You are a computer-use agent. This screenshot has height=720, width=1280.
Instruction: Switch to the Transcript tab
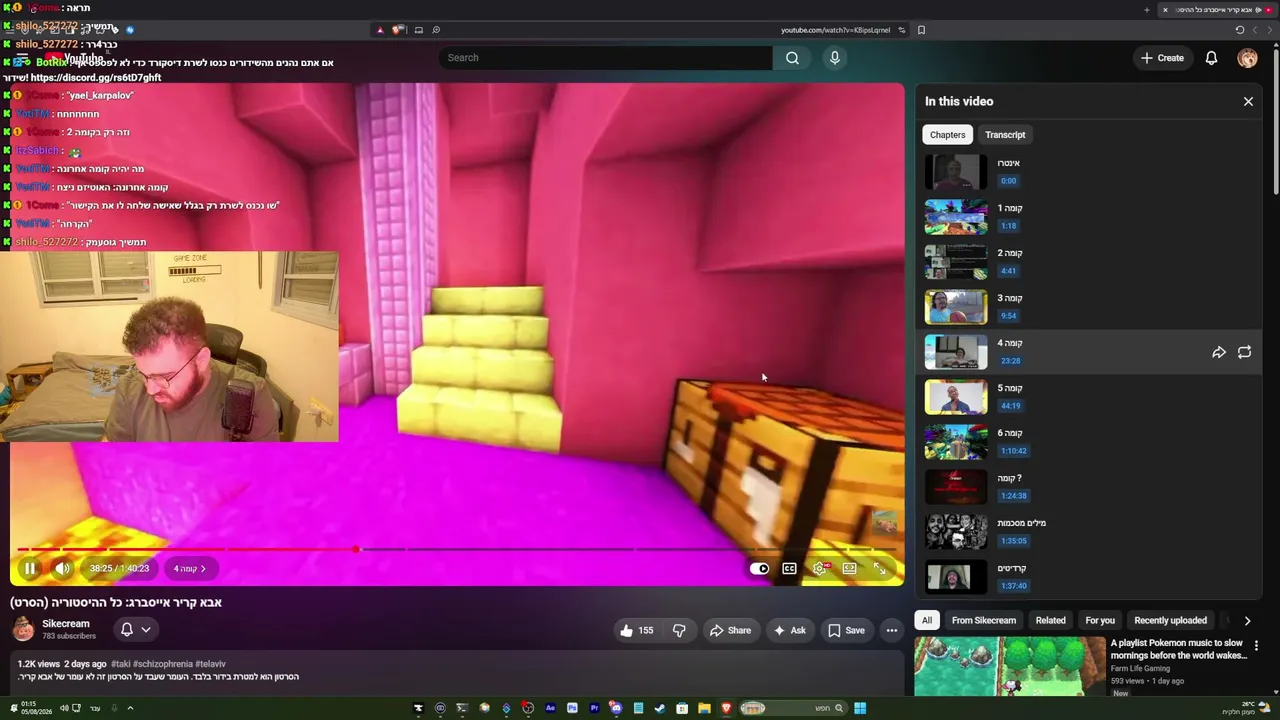tap(1005, 135)
